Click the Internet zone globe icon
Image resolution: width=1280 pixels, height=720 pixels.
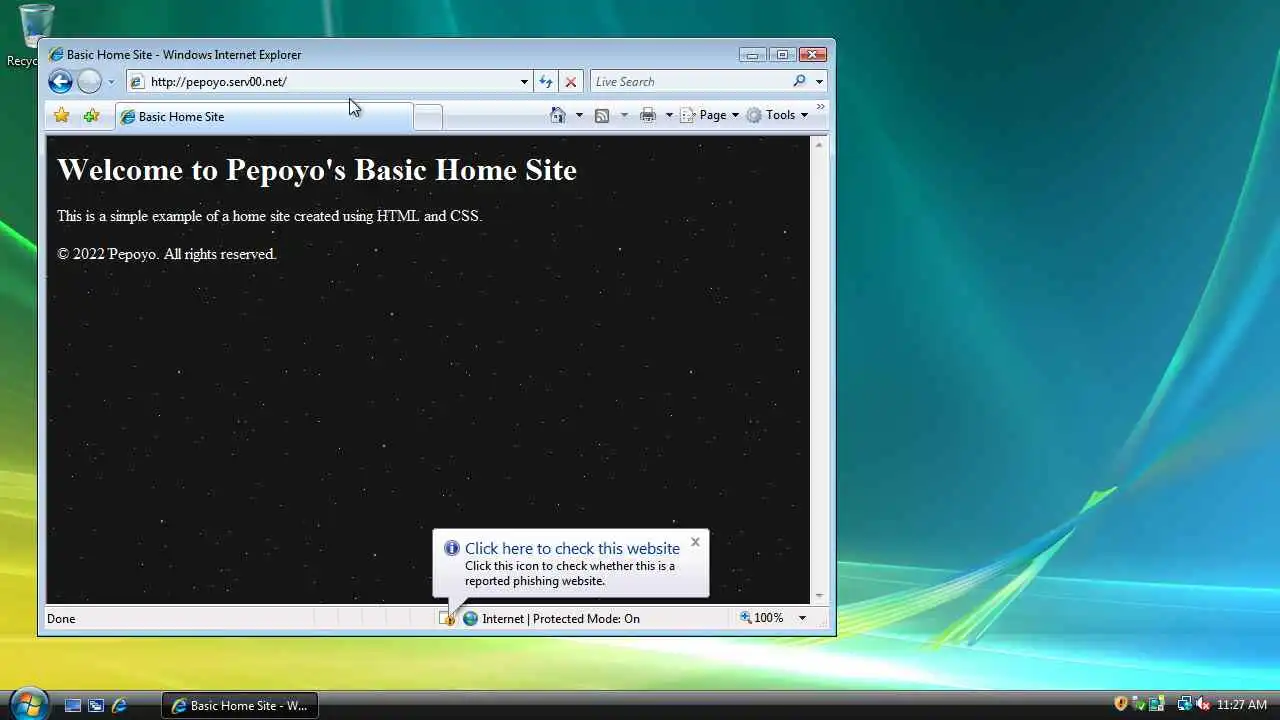coord(470,619)
